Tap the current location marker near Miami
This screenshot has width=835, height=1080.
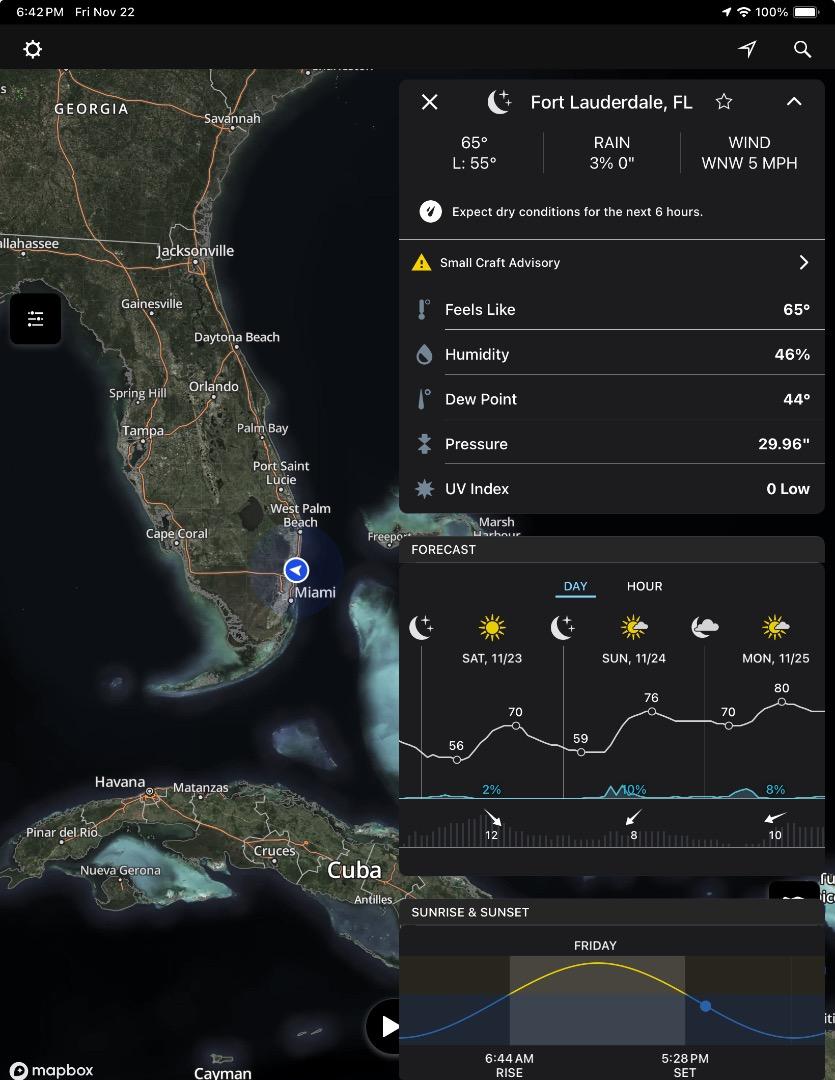click(296, 570)
